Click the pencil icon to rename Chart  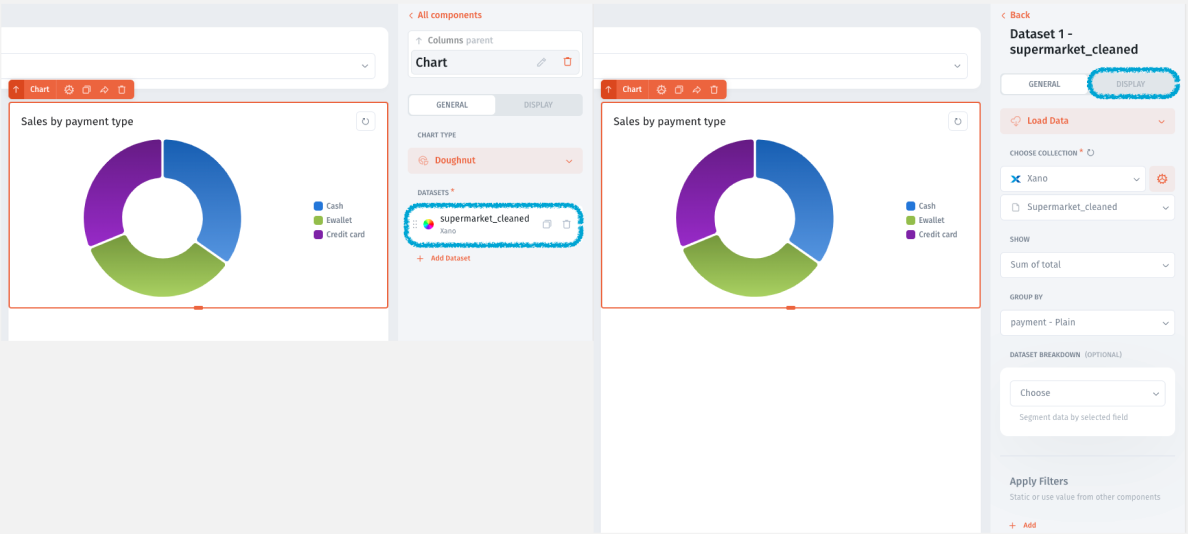(541, 62)
